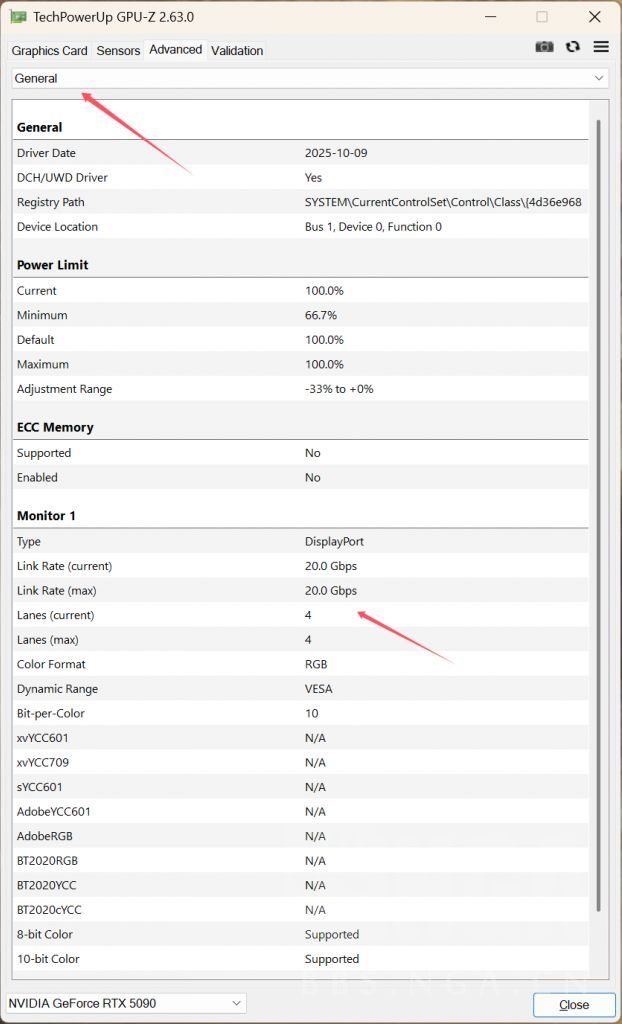The image size is (622, 1024).
Task: Select the Advanced tab
Action: coord(176,50)
